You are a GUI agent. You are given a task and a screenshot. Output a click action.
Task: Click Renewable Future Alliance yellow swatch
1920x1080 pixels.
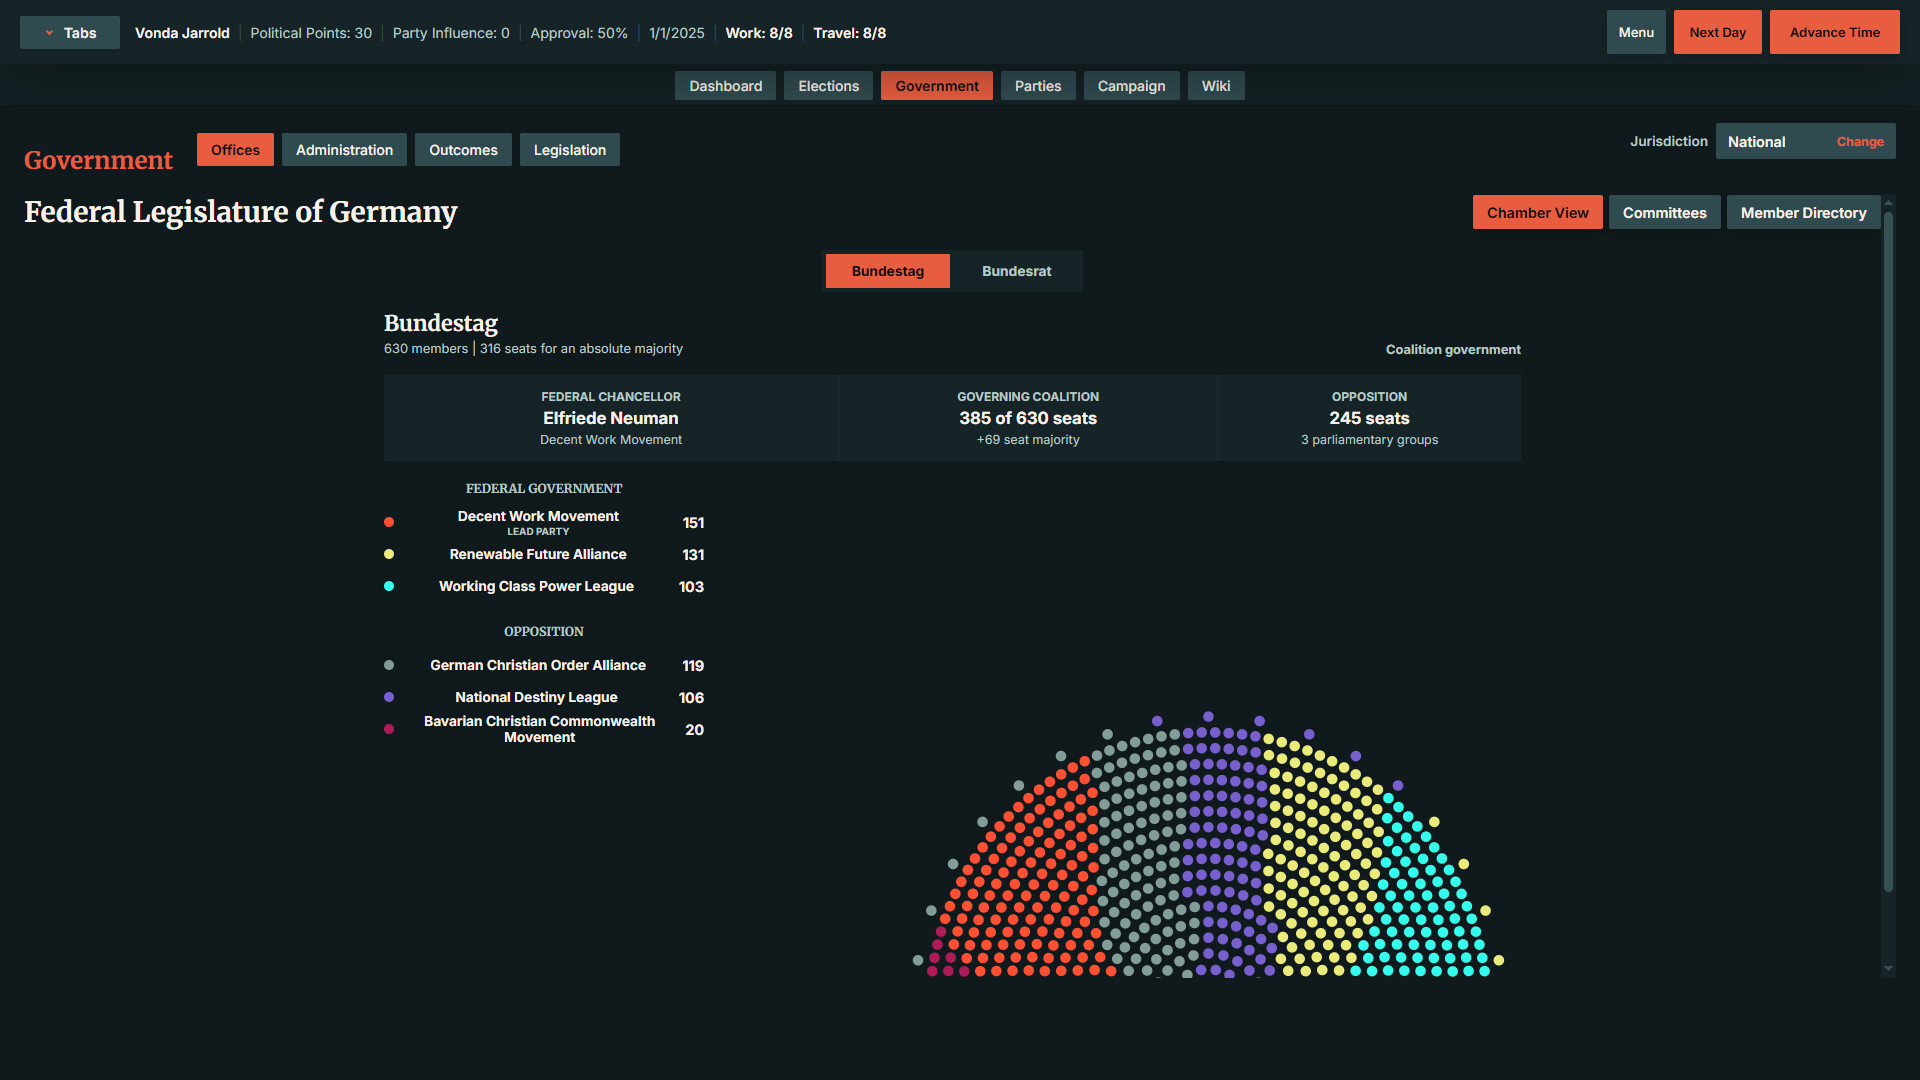pos(389,554)
